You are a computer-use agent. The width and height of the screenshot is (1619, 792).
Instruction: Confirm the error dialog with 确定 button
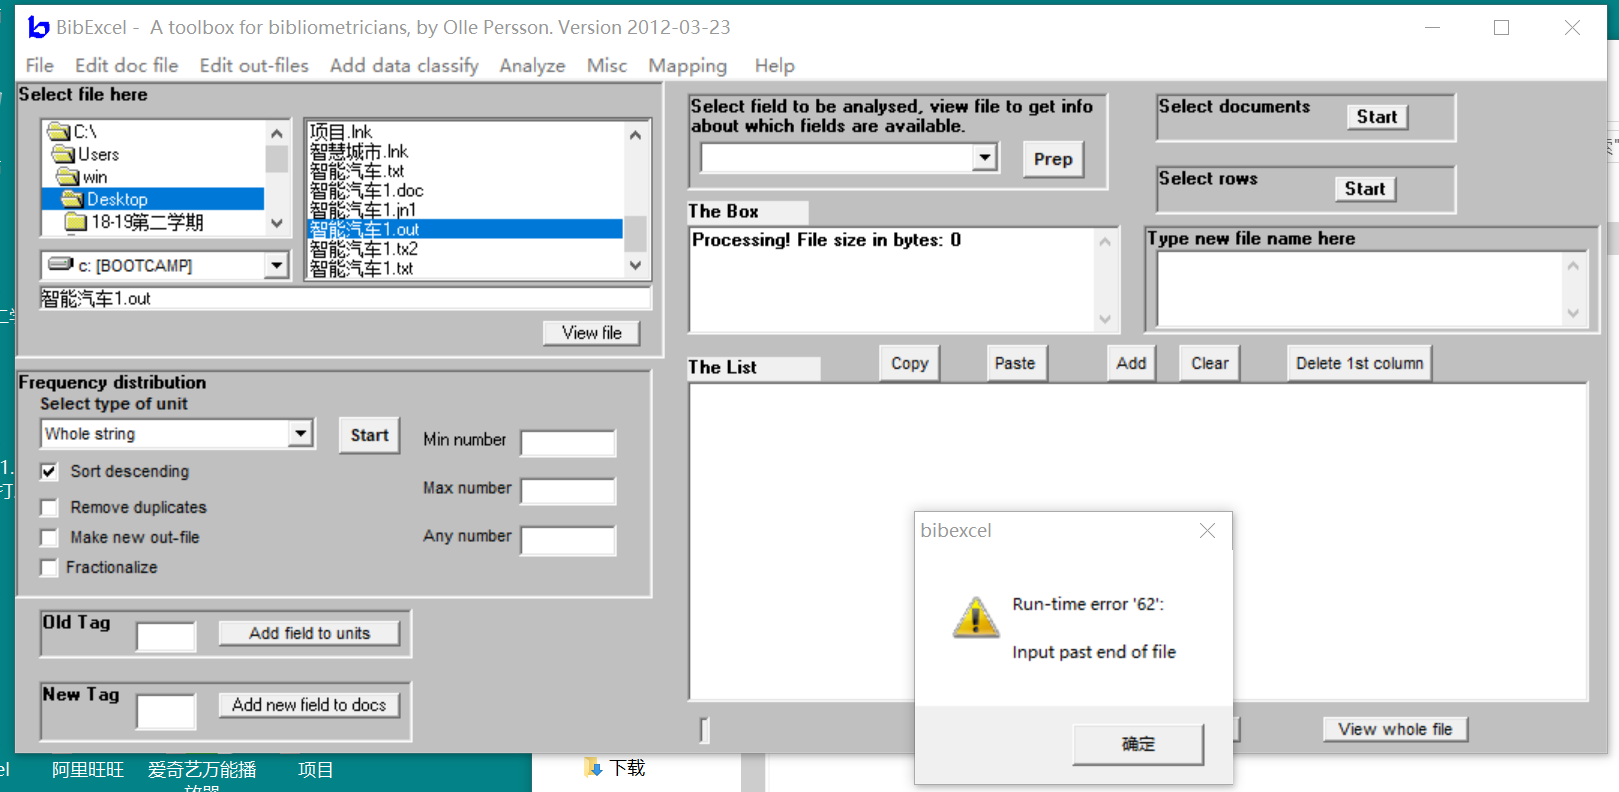(x=1138, y=744)
